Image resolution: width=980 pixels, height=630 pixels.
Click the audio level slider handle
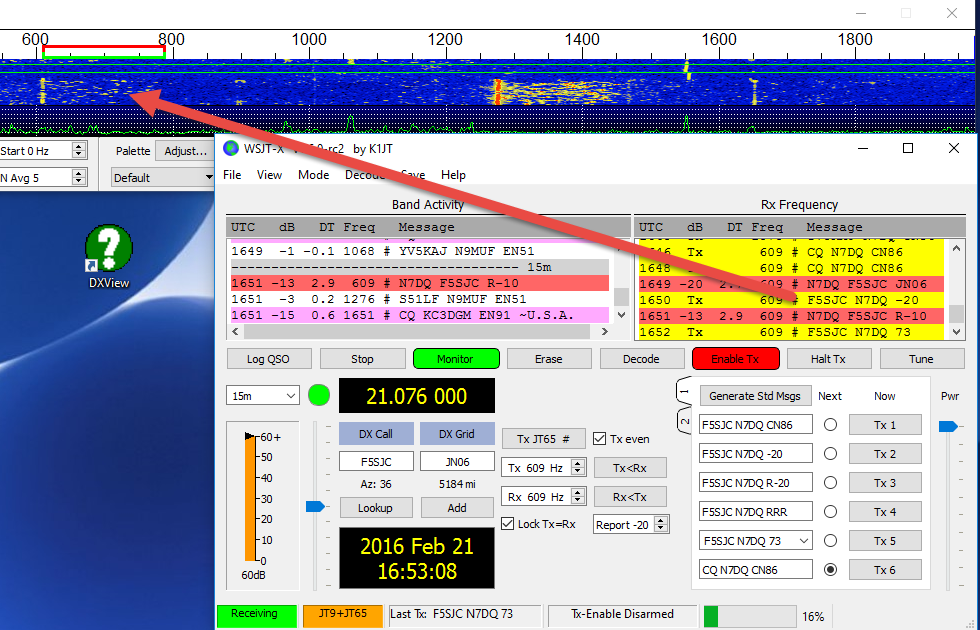coord(315,506)
